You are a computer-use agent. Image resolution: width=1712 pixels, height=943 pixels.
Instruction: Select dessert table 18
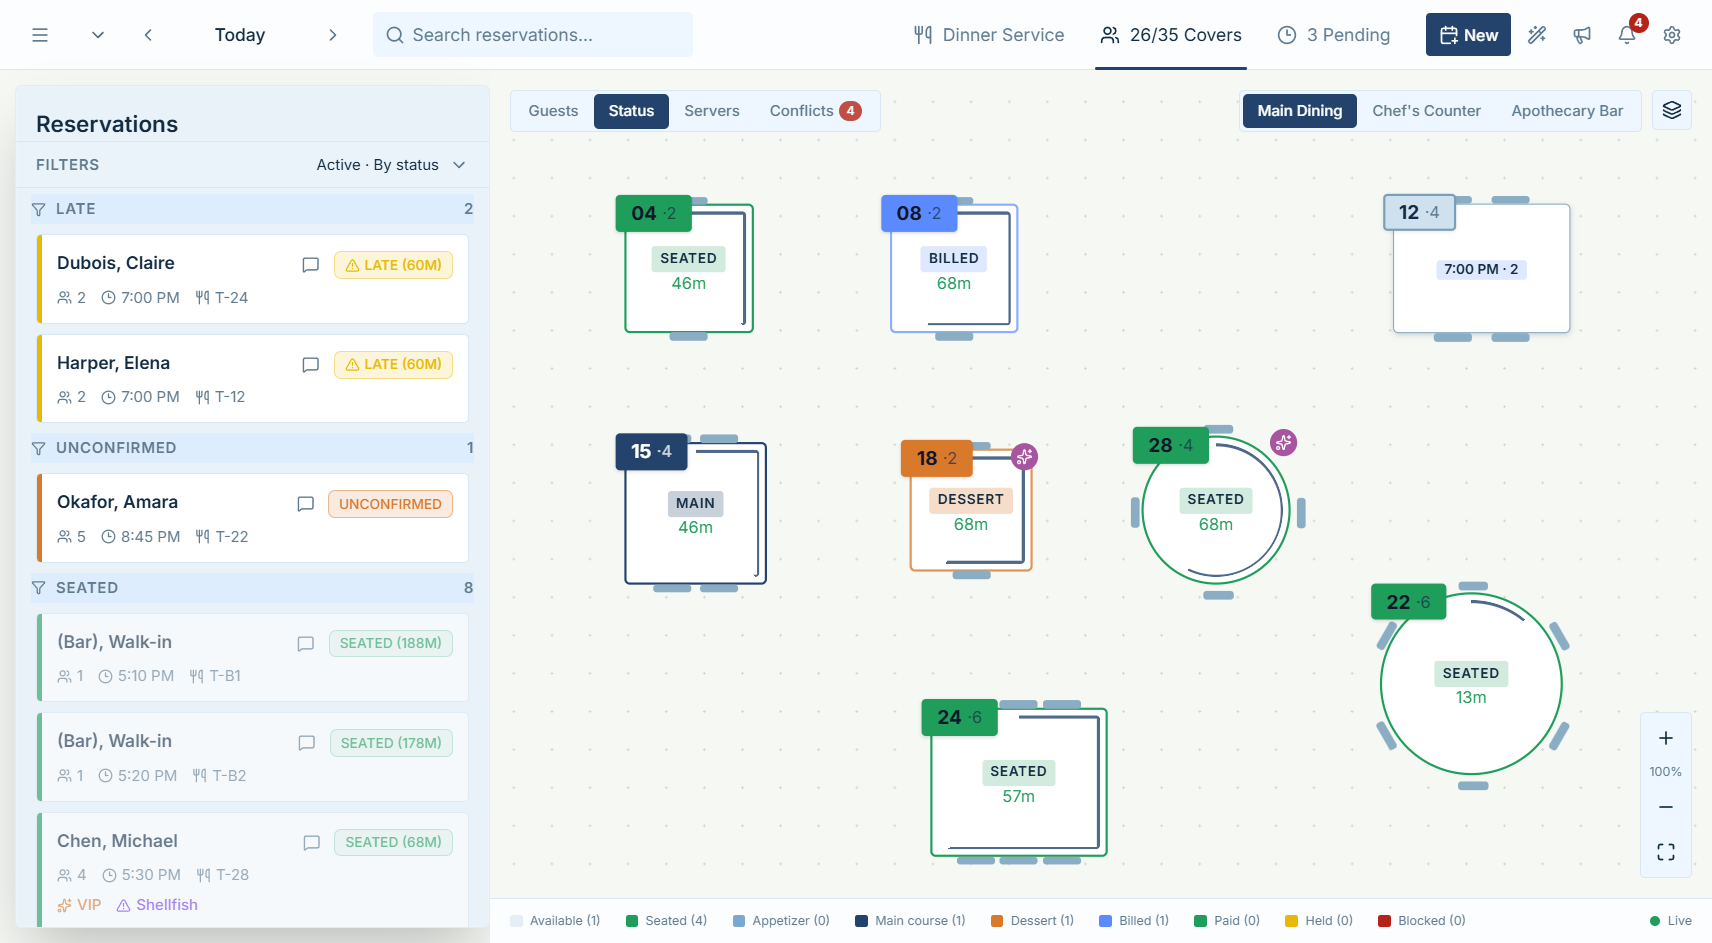[x=970, y=510]
